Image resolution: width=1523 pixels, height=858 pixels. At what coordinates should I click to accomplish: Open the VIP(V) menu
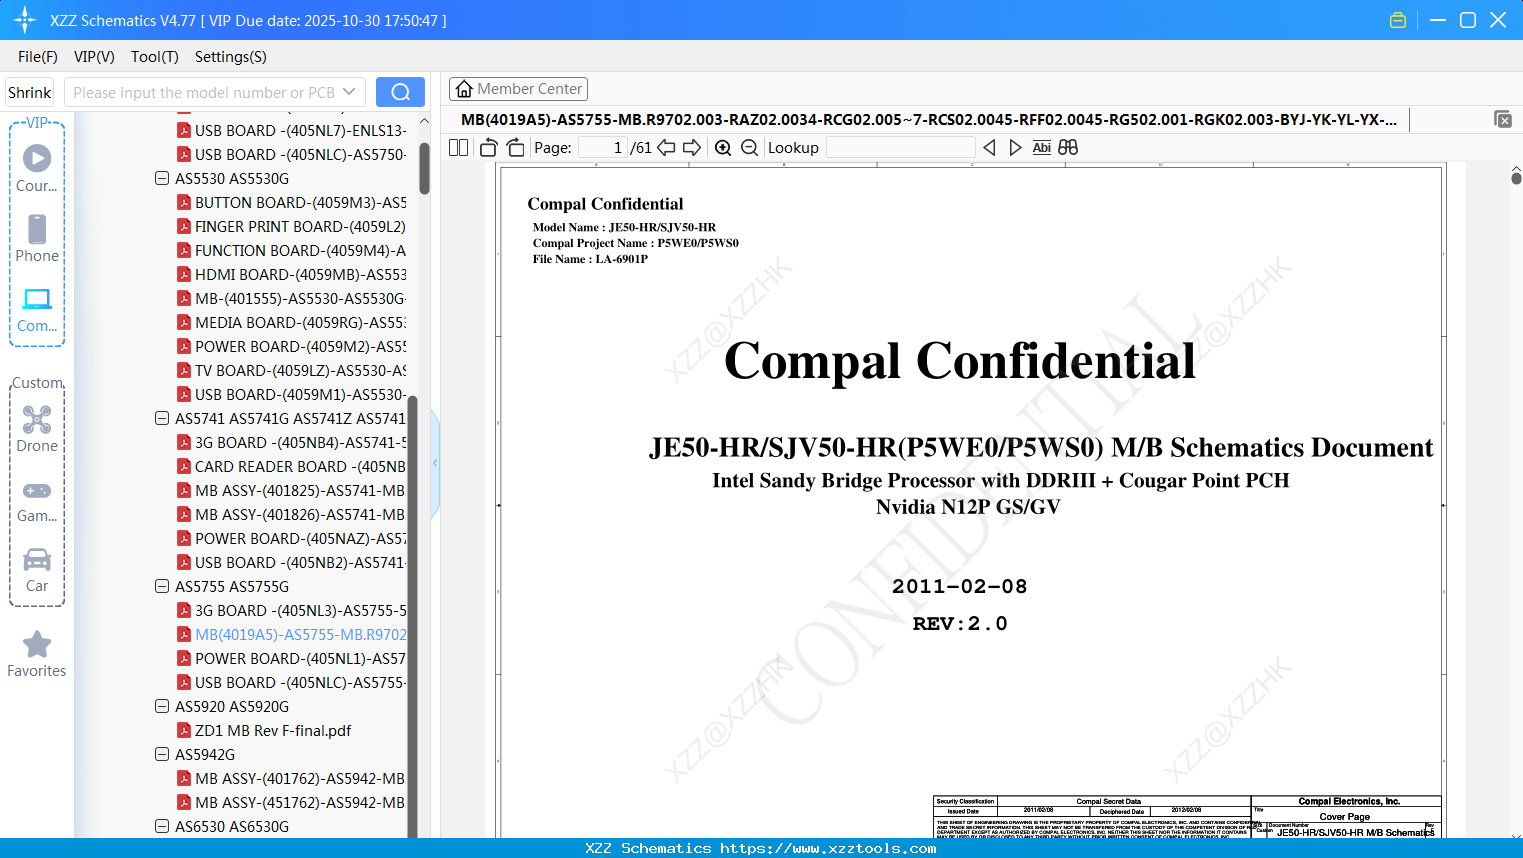coord(94,56)
